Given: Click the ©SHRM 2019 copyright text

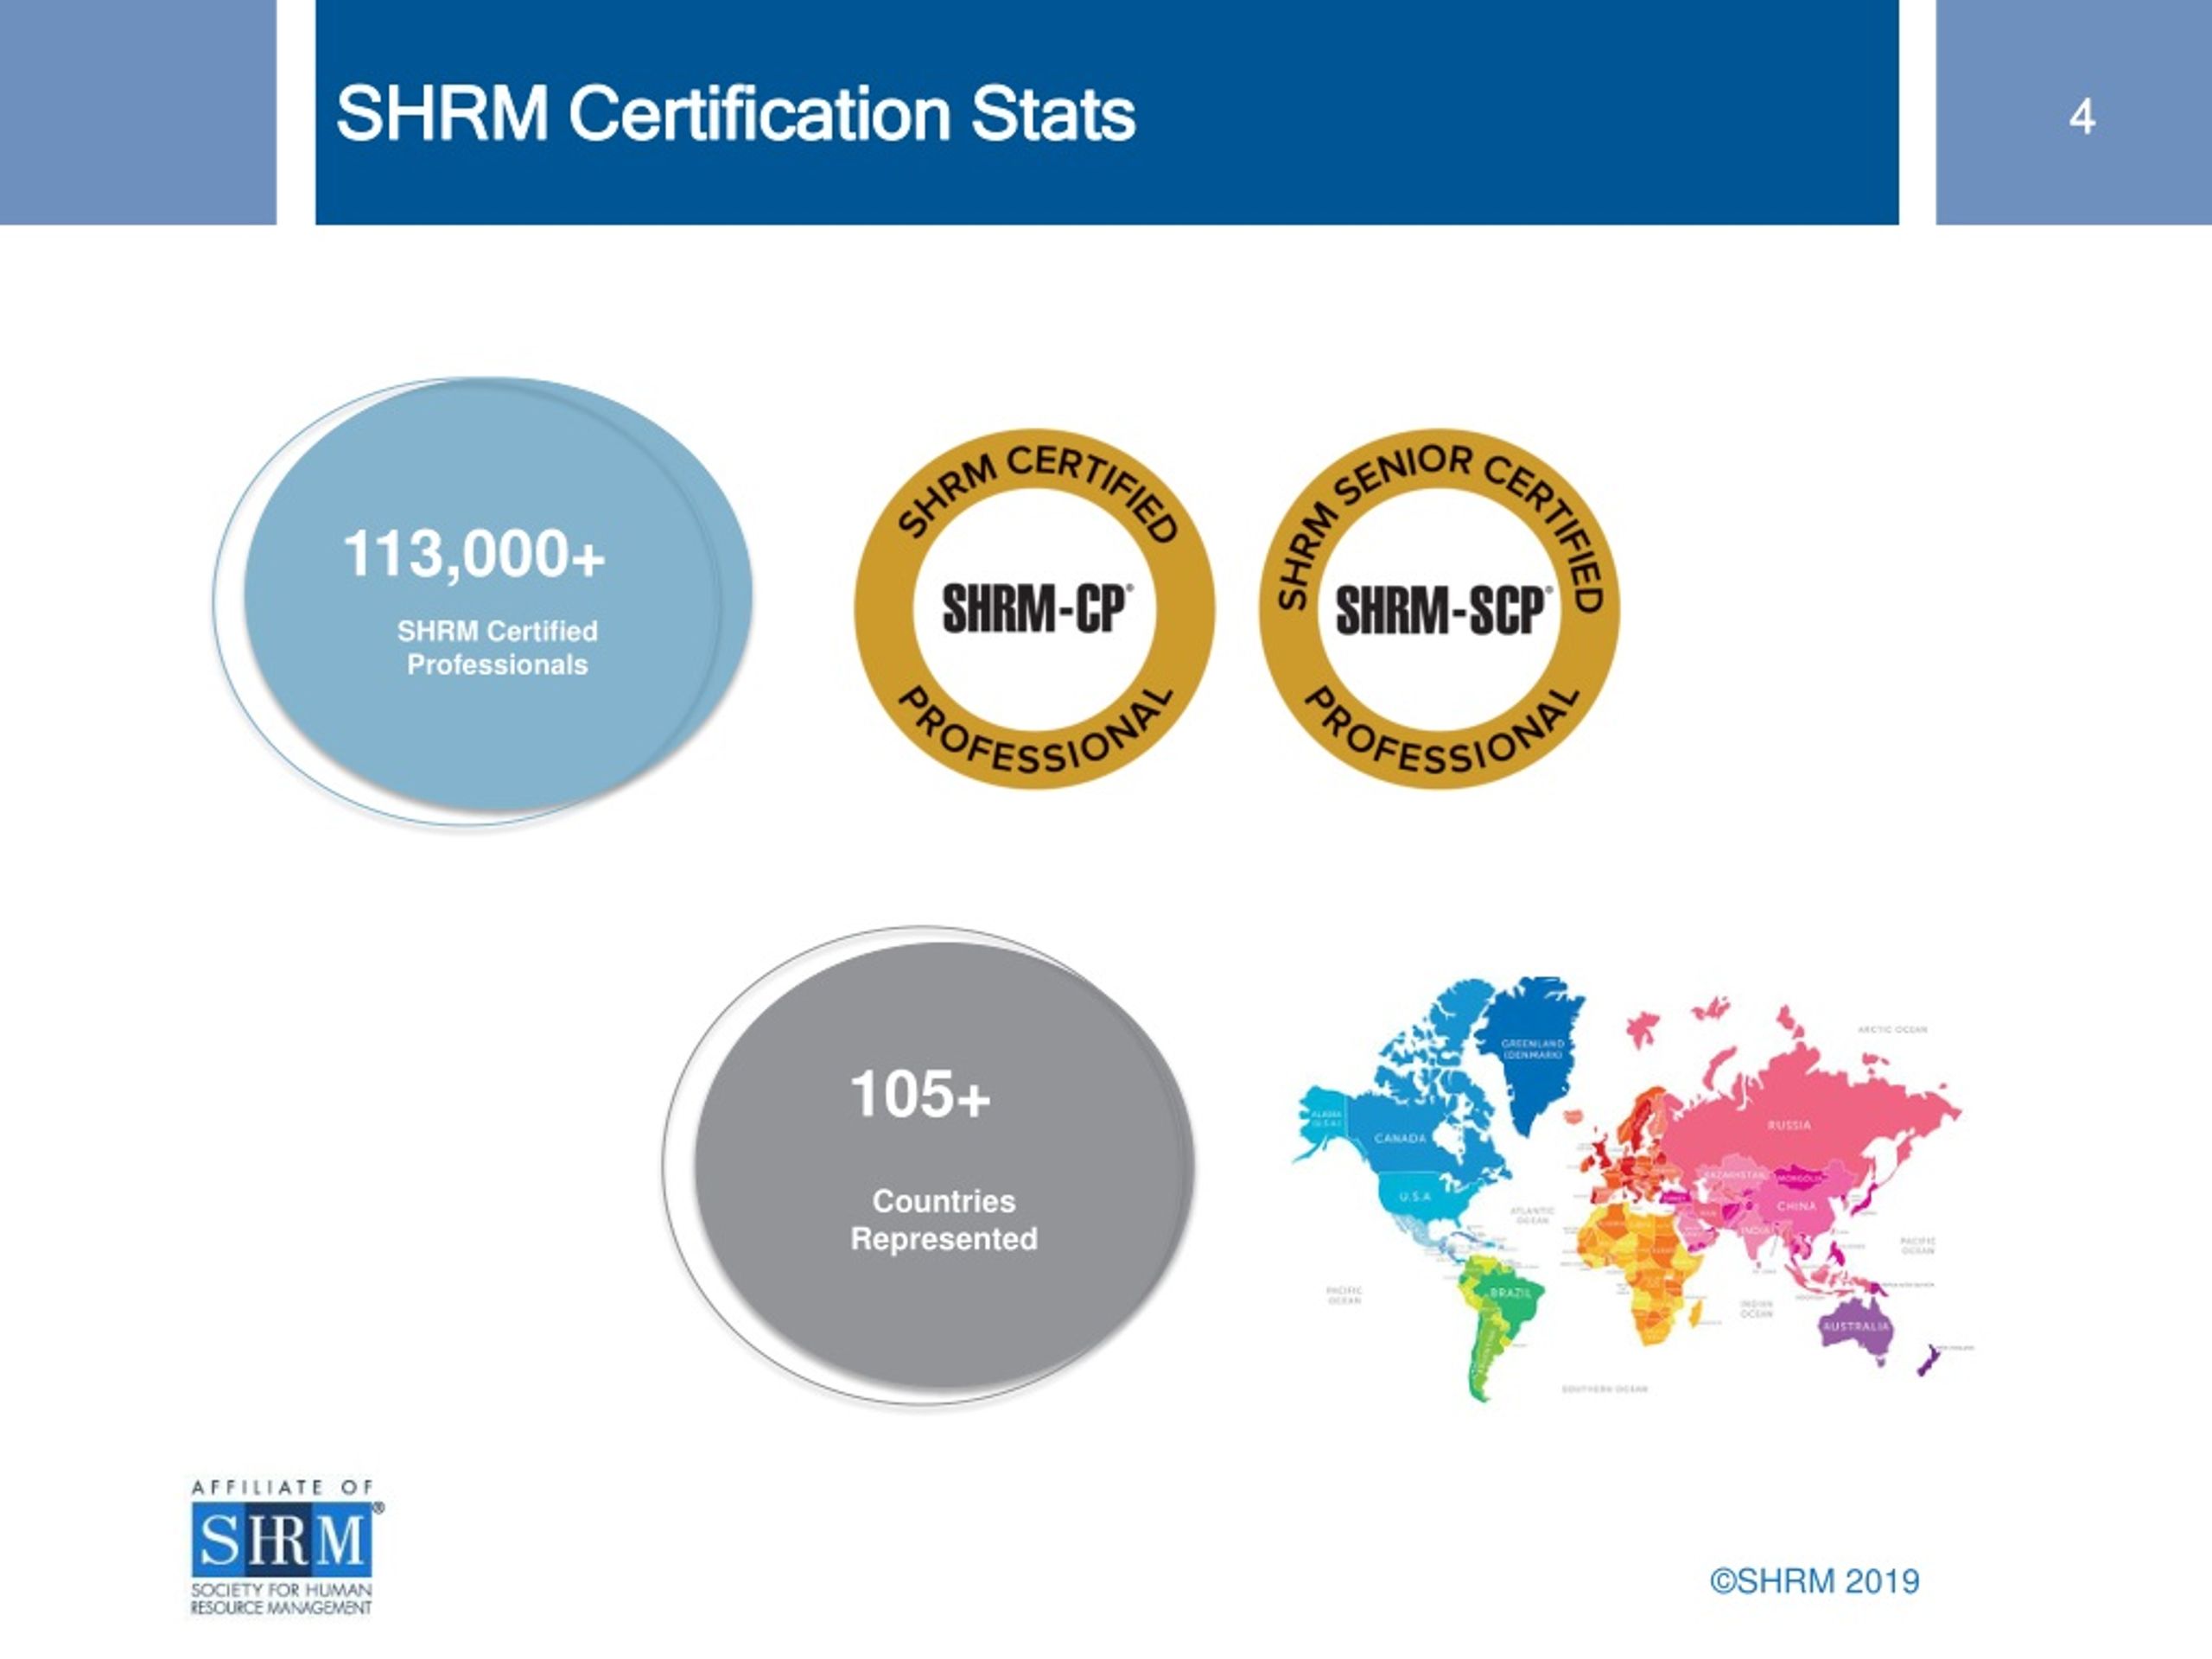Looking at the screenshot, I should [1814, 1581].
